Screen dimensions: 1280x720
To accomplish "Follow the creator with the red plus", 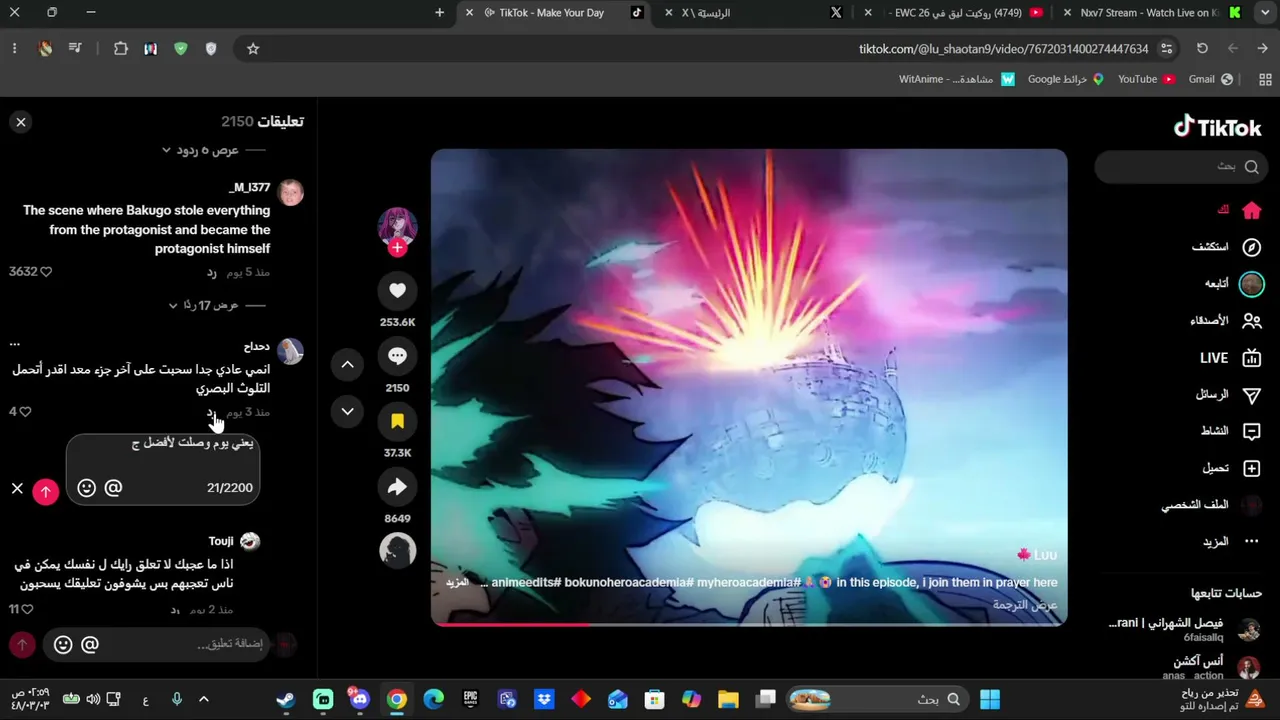I will (397, 248).
